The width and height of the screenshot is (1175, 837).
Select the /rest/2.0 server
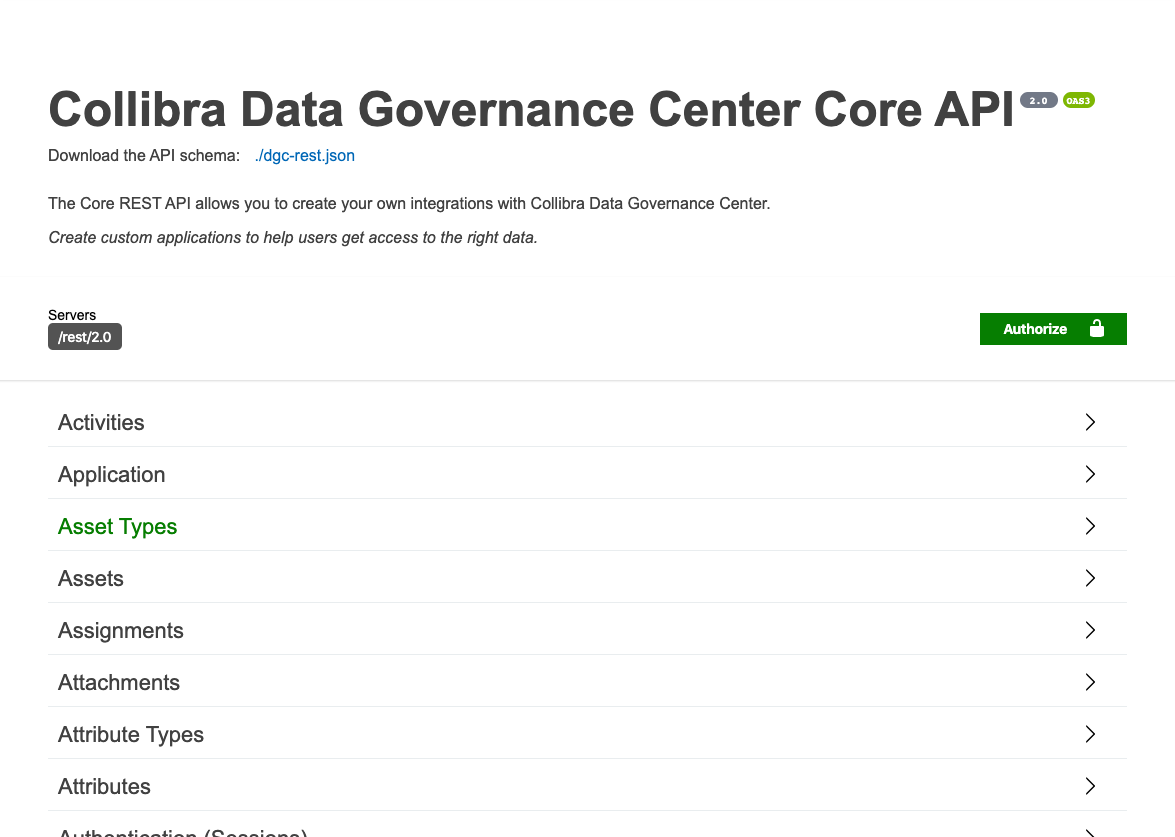85,336
